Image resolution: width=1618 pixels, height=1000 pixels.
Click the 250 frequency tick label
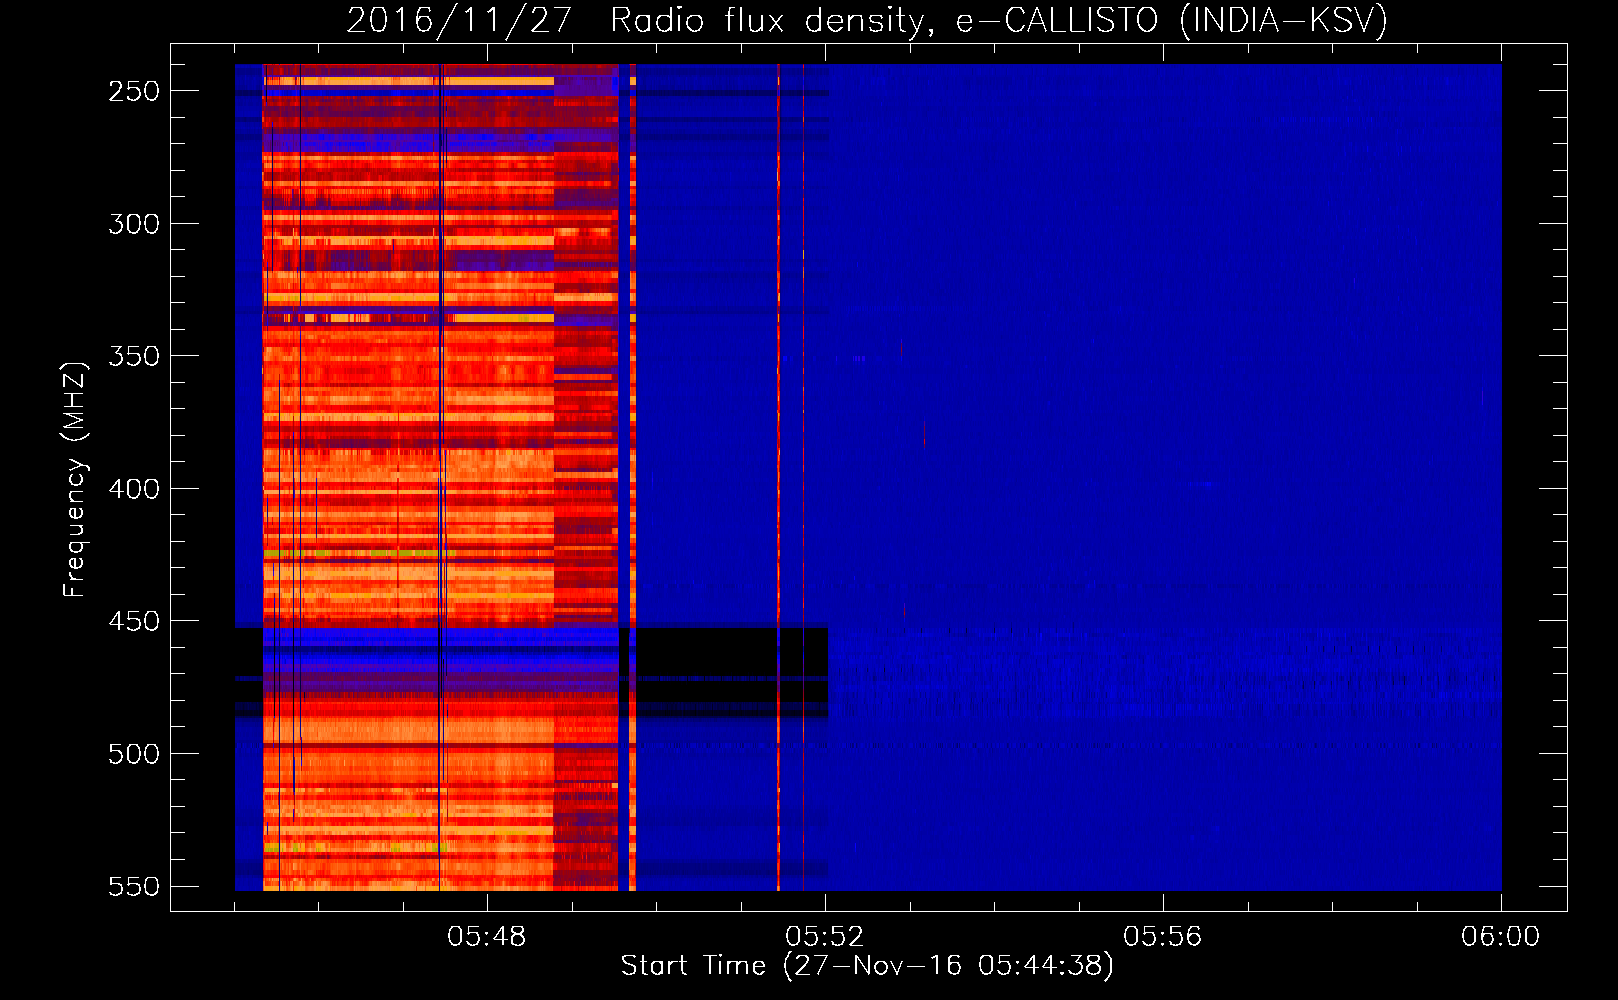134,91
